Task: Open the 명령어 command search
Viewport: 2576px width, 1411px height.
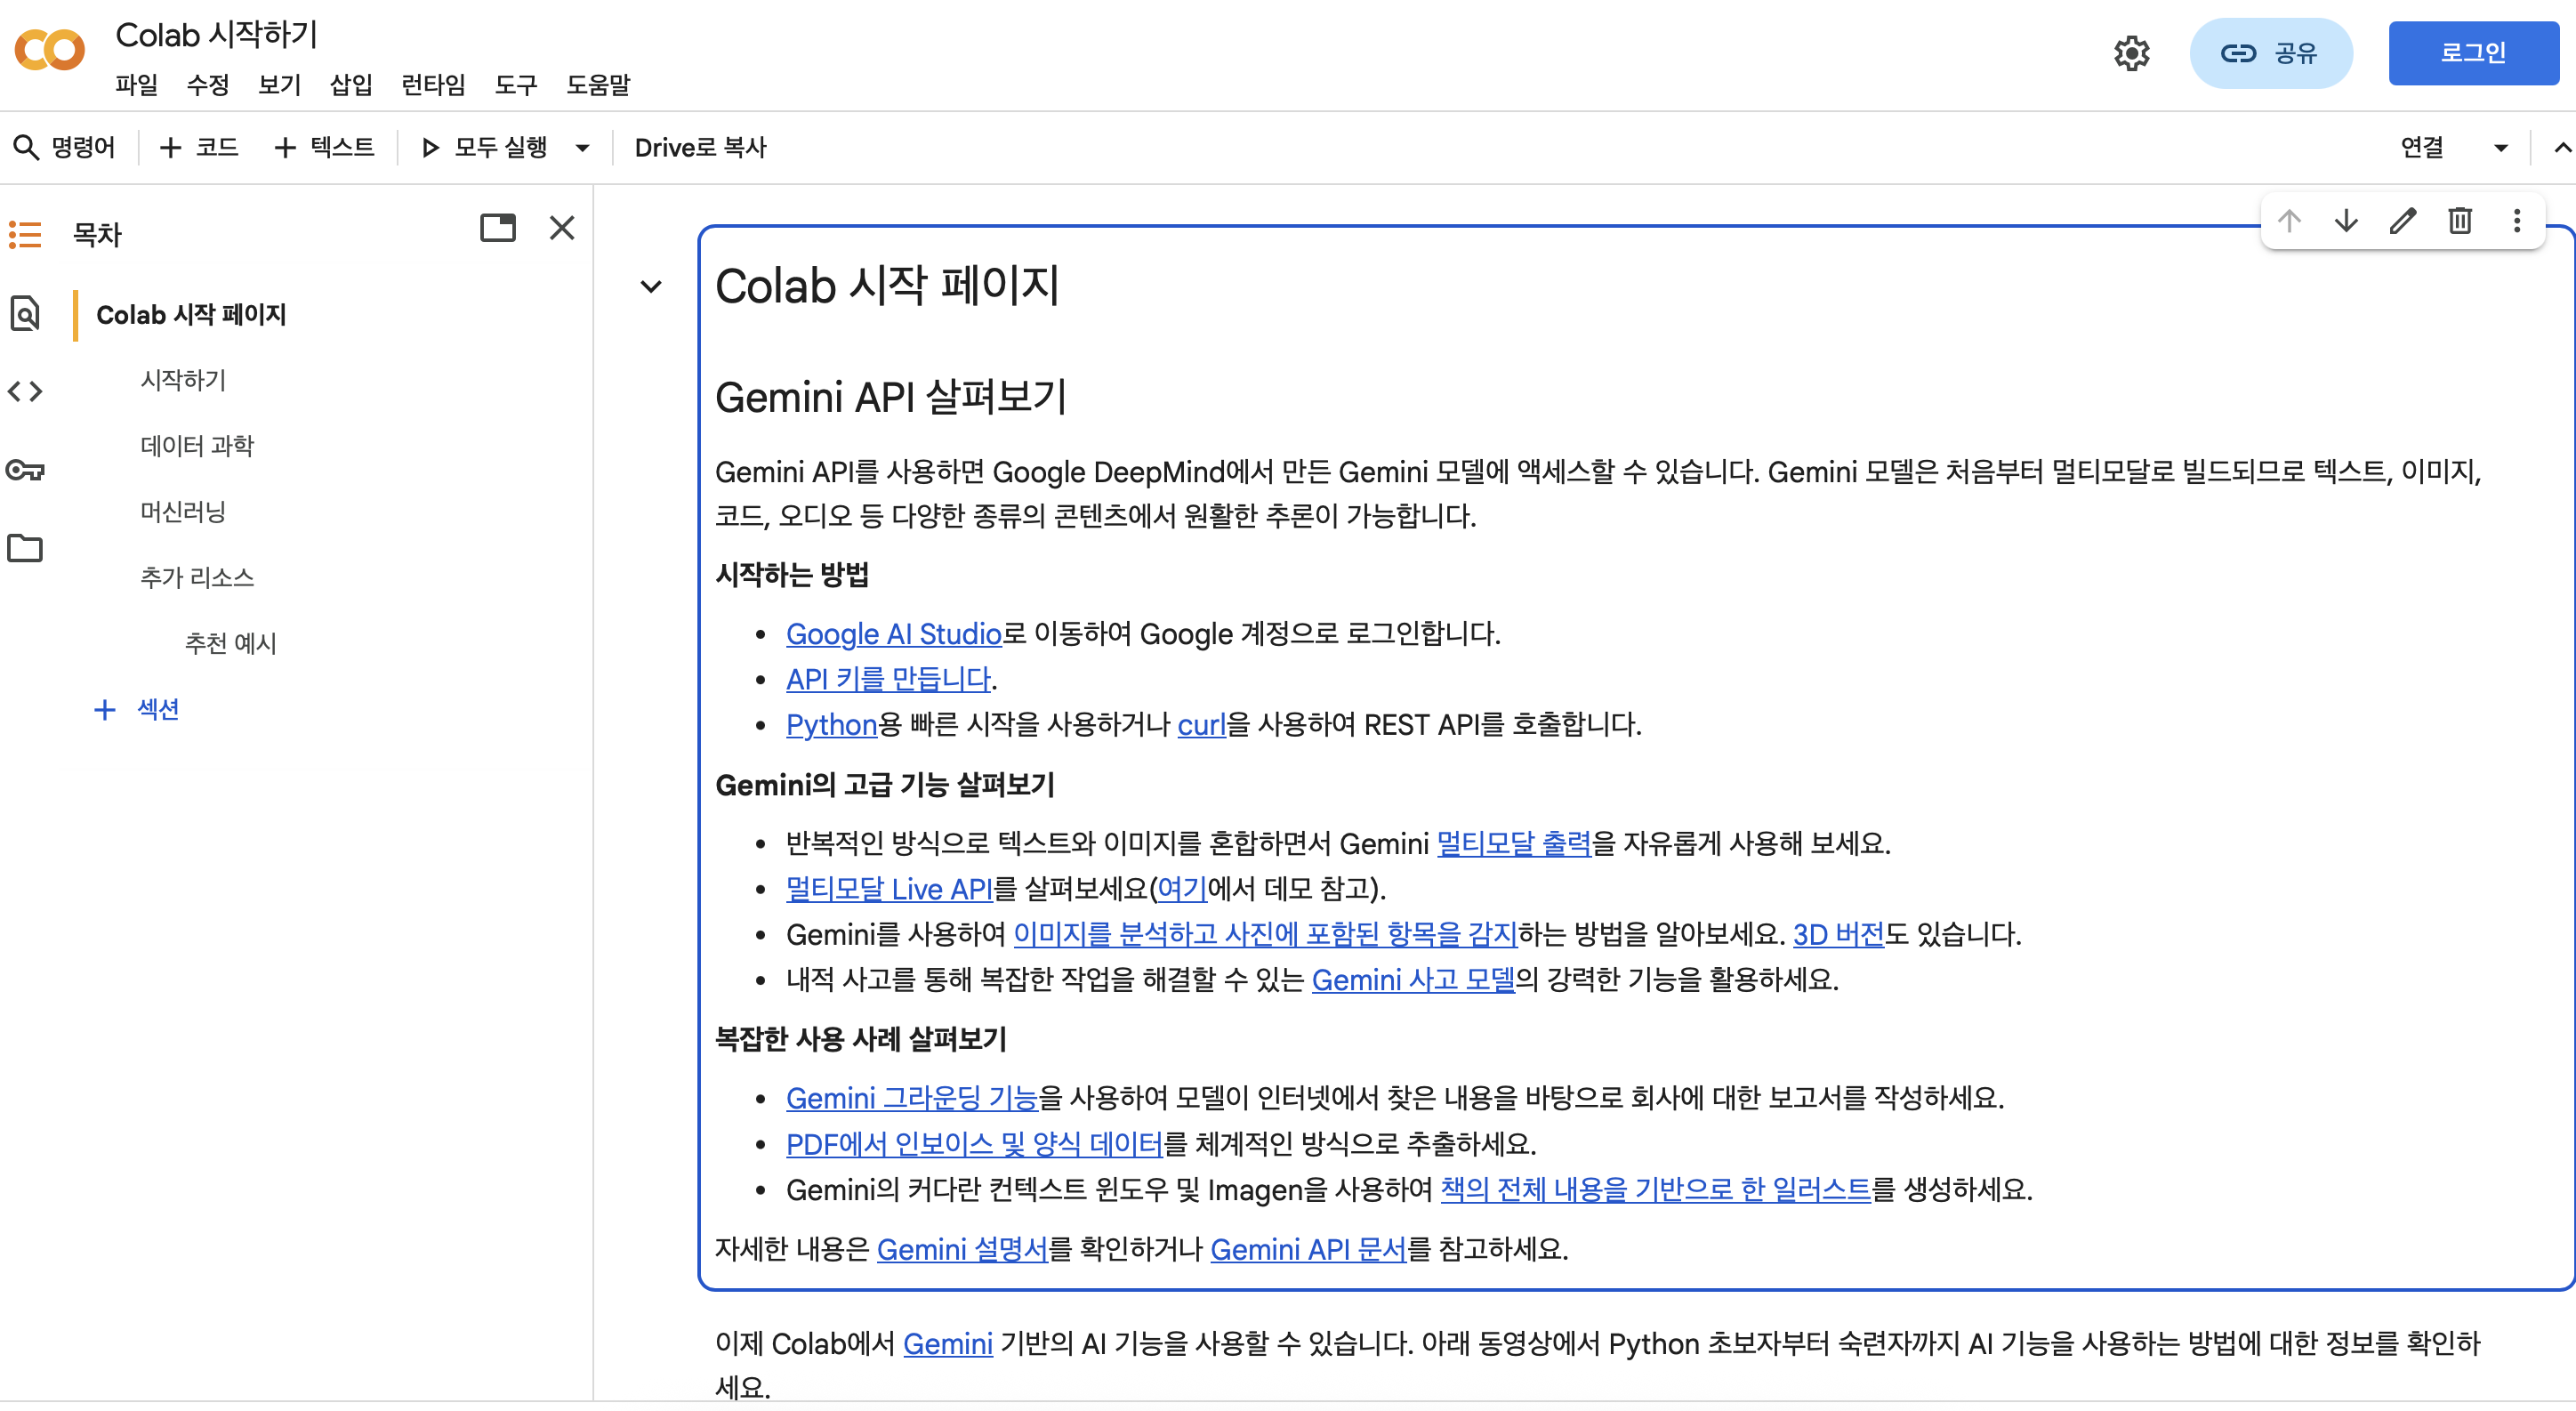Action: pyautogui.click(x=64, y=148)
